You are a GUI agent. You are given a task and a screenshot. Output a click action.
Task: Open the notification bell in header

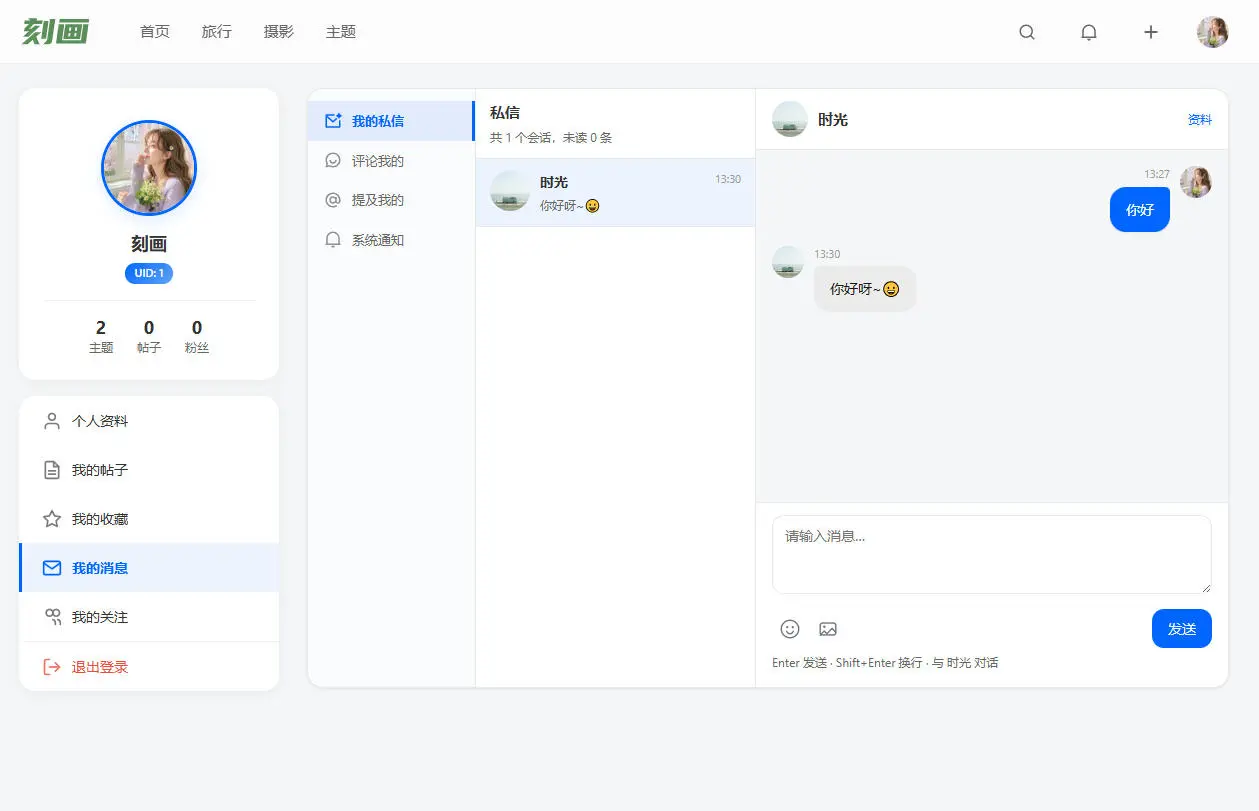[x=1089, y=32]
